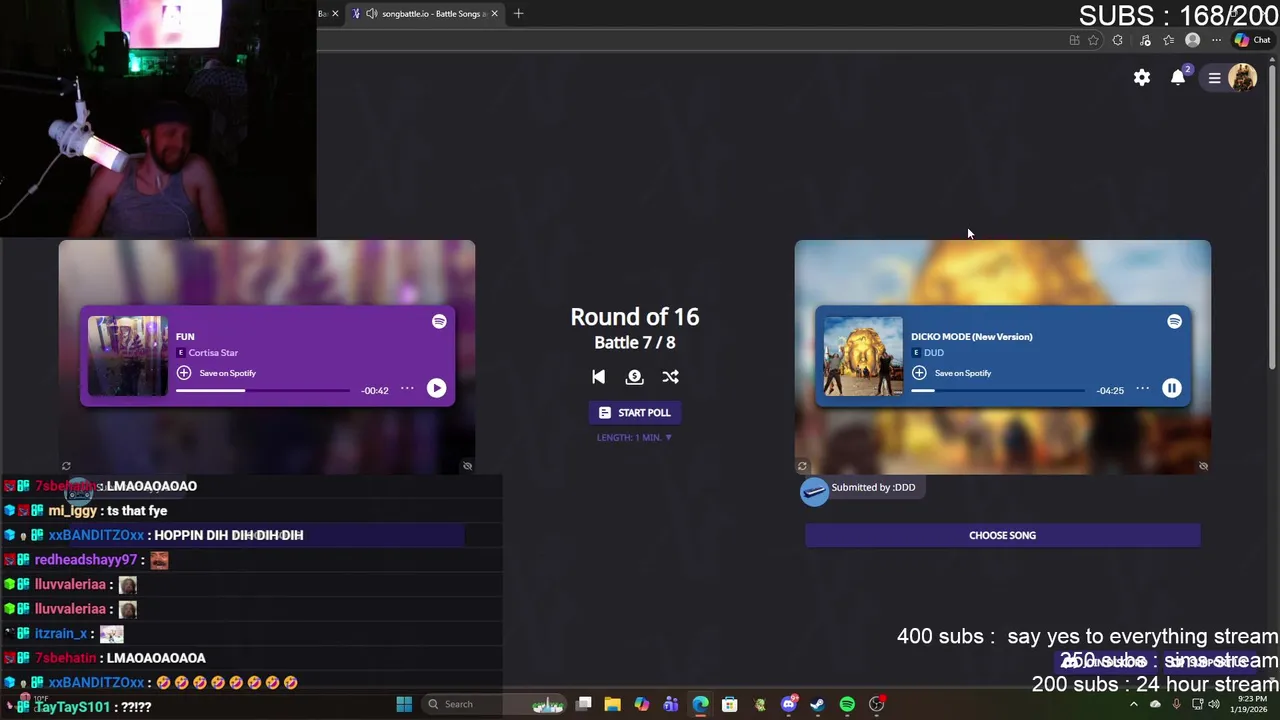Screen dimensions: 1280x720
Task: Click chat username itzrain_x
Action: pyautogui.click(x=61, y=634)
